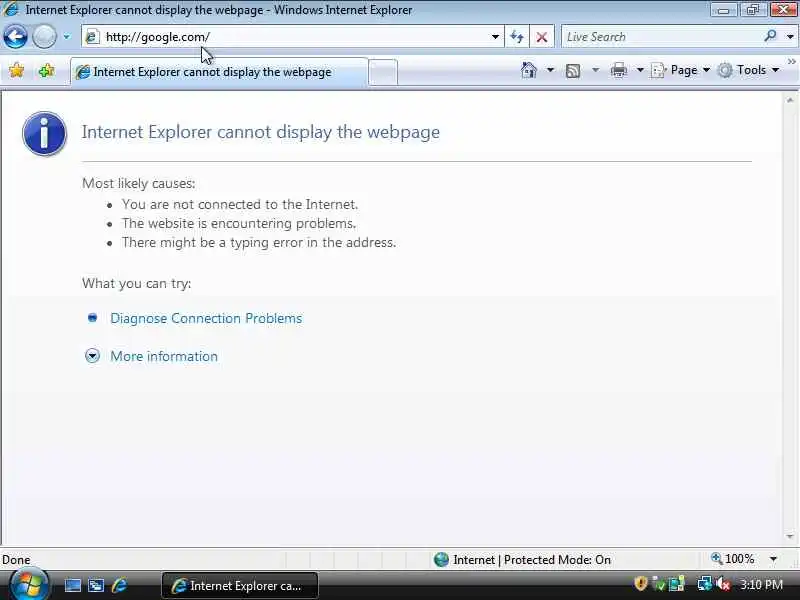Stop loading with the red X
800x600 pixels.
point(542,37)
